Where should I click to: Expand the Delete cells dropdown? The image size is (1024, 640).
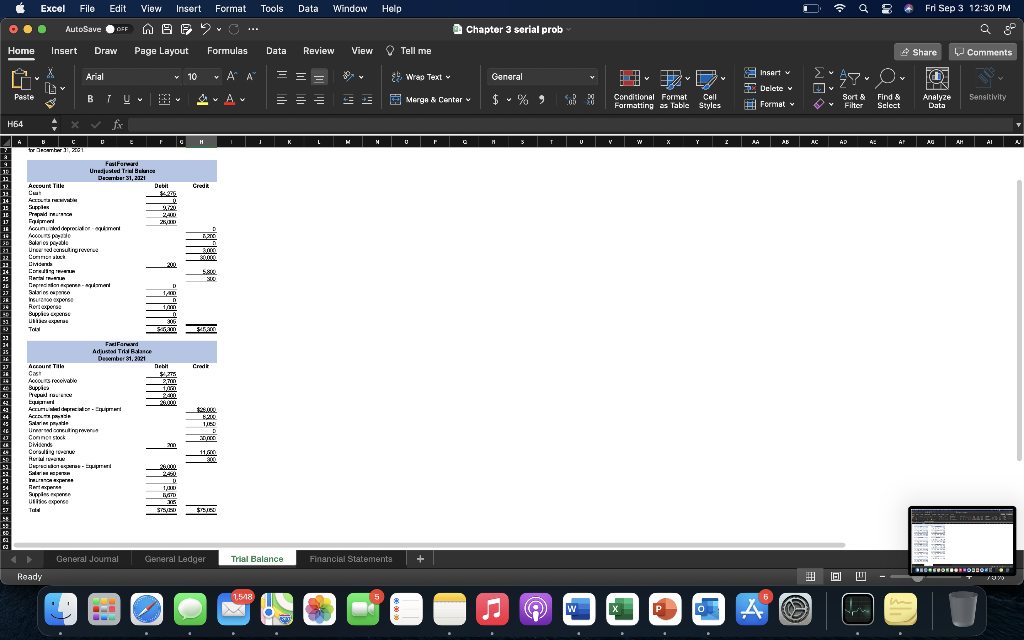click(x=790, y=88)
